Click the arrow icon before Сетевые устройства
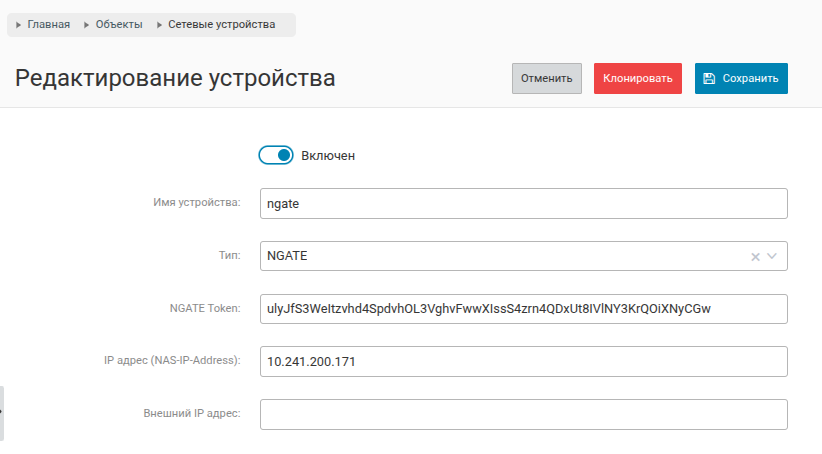The height and width of the screenshot is (454, 822). coord(159,25)
